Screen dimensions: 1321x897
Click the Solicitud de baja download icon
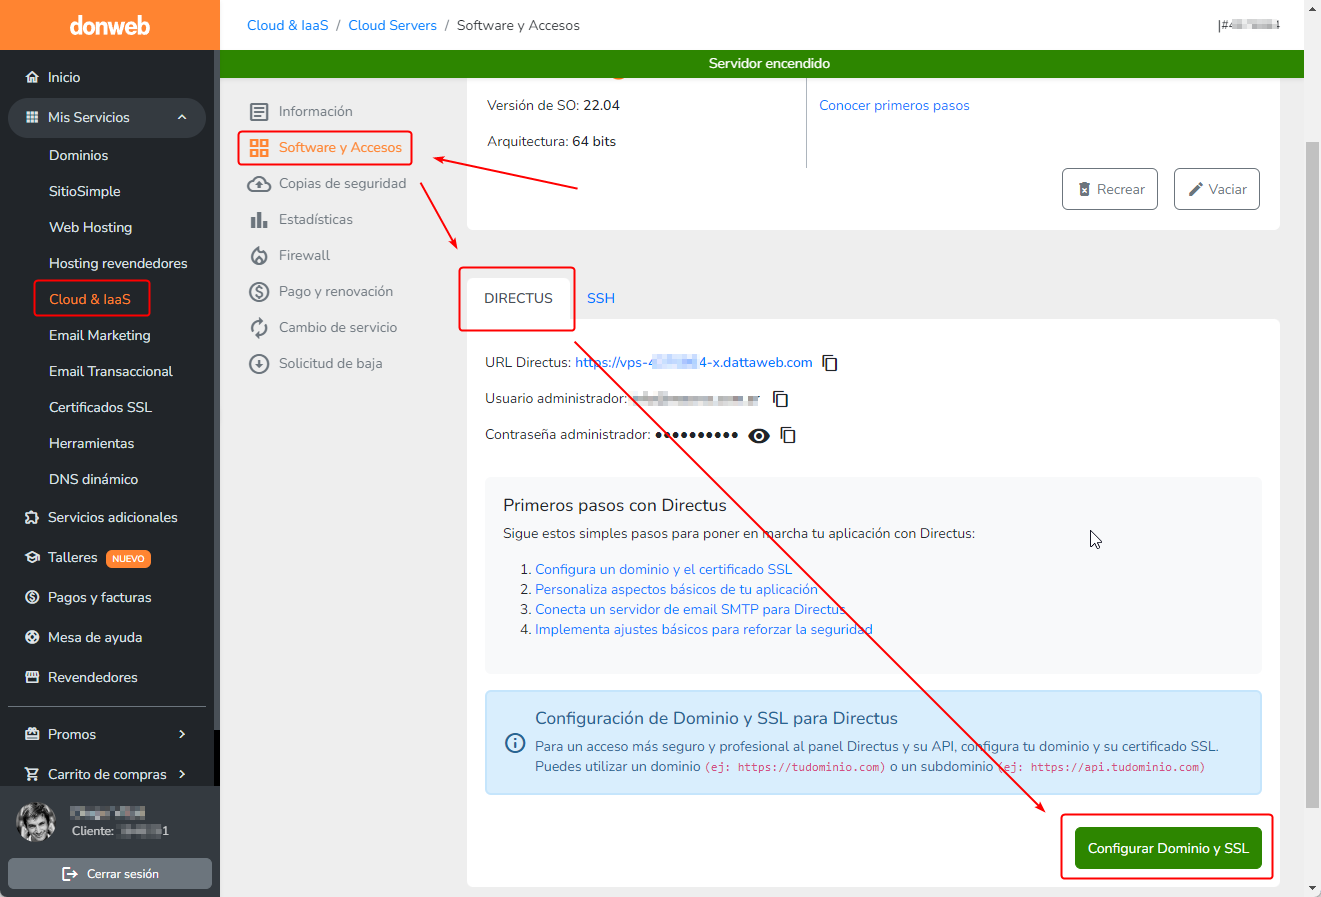click(x=259, y=364)
